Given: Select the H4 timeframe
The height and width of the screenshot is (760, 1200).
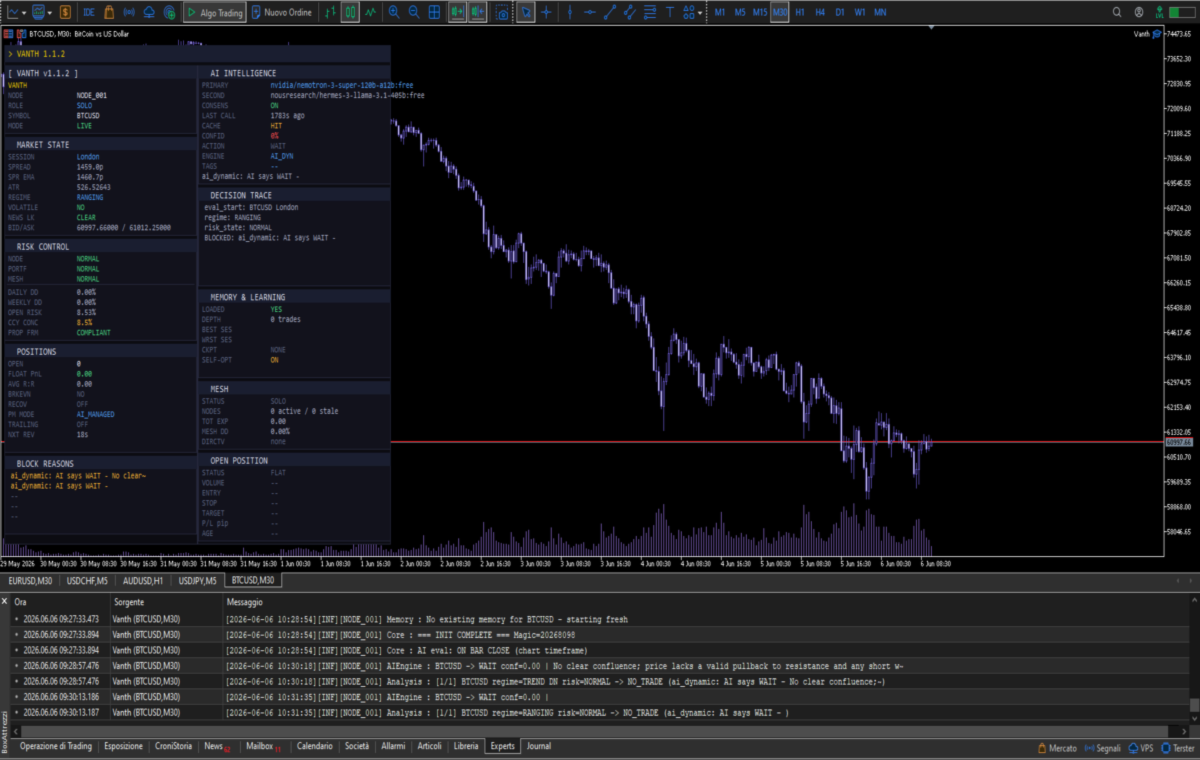Looking at the screenshot, I should click(x=820, y=12).
